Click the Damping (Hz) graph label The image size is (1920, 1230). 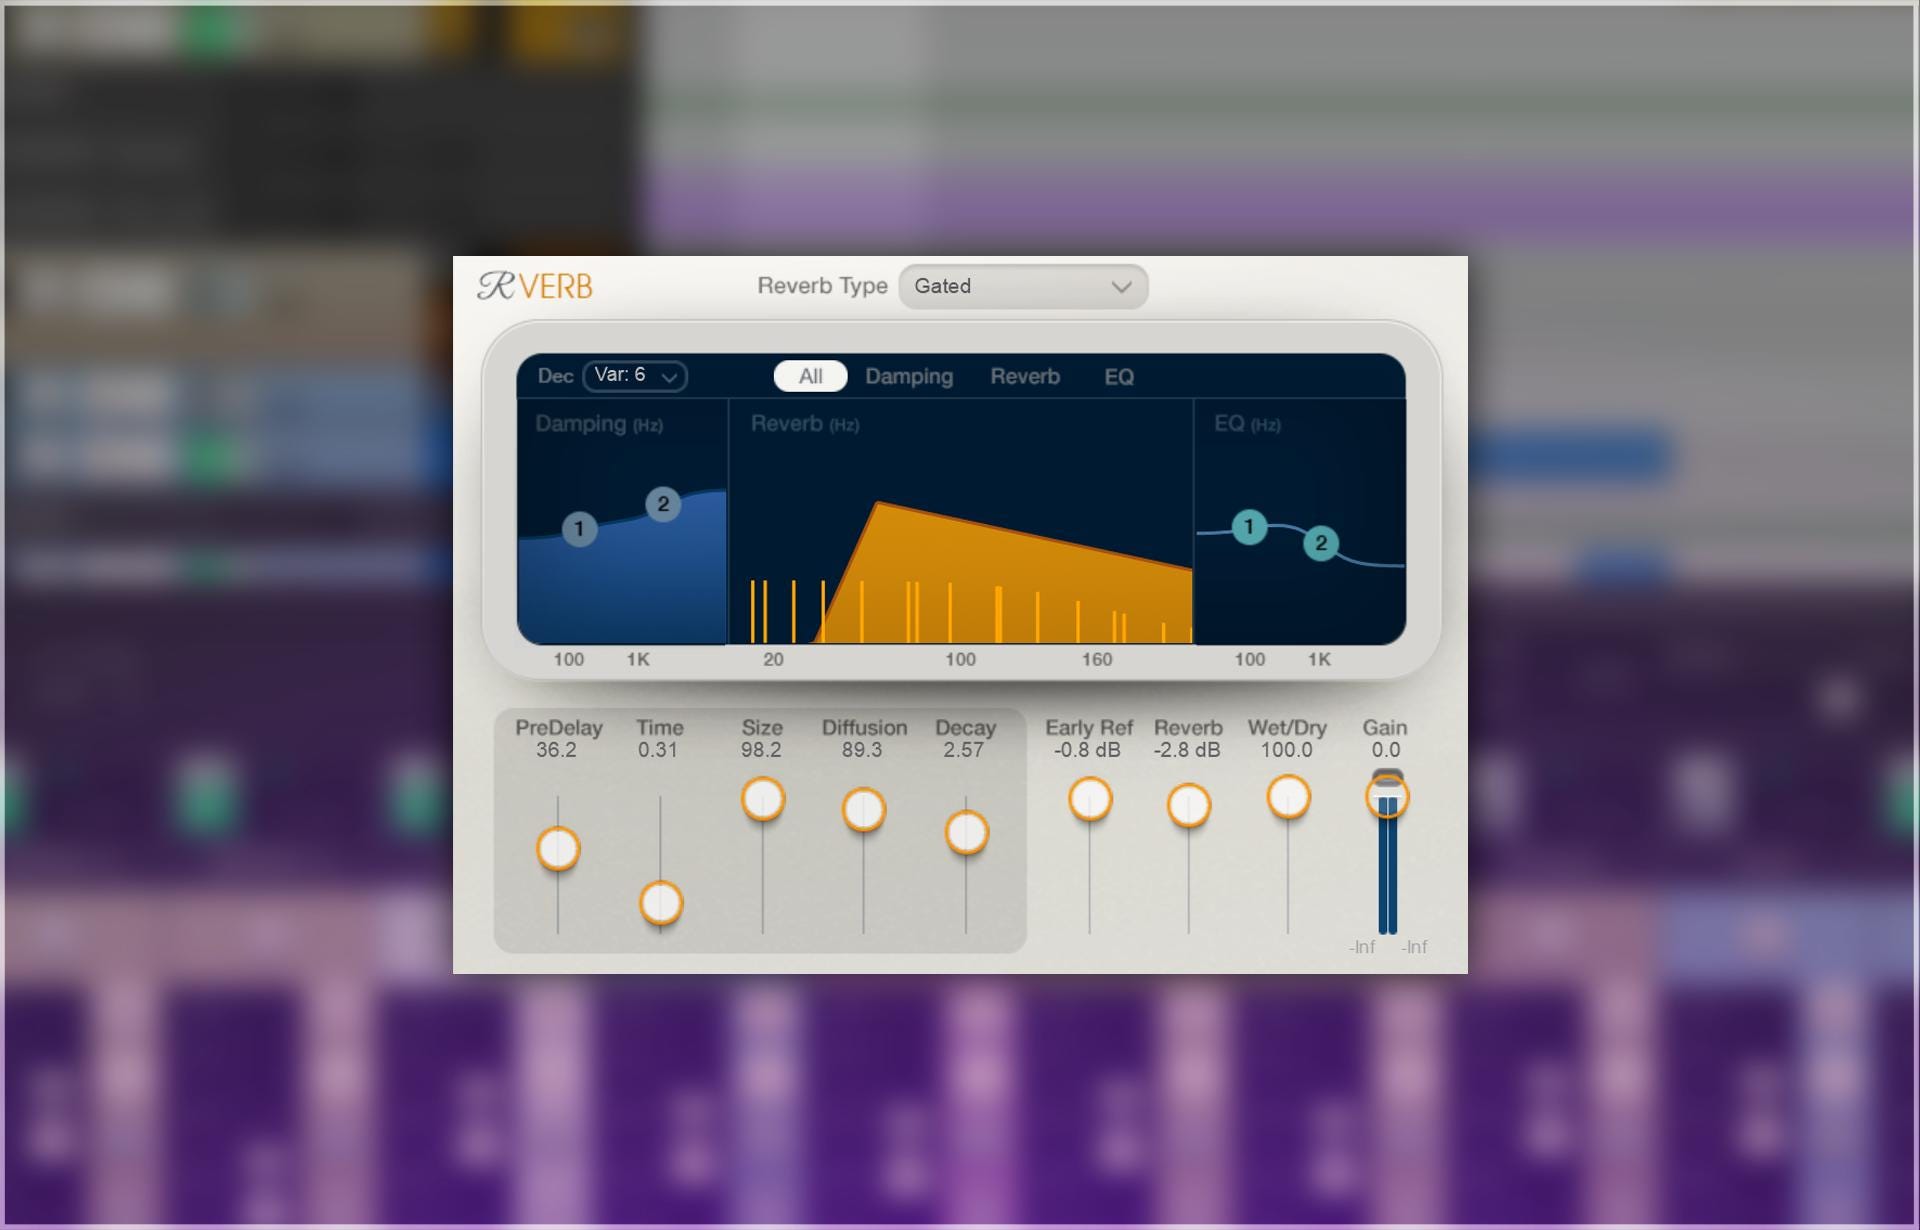(599, 424)
